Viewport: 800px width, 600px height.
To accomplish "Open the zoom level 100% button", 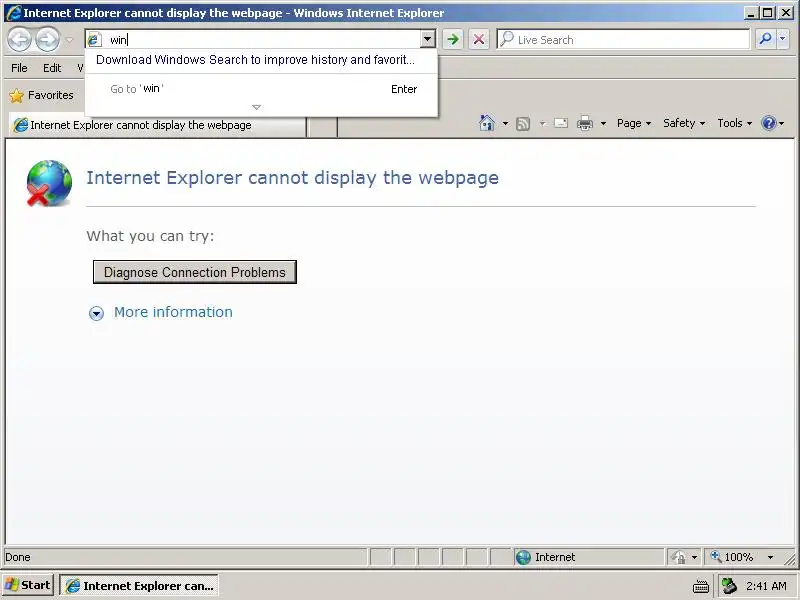I will pyautogui.click(x=733, y=557).
